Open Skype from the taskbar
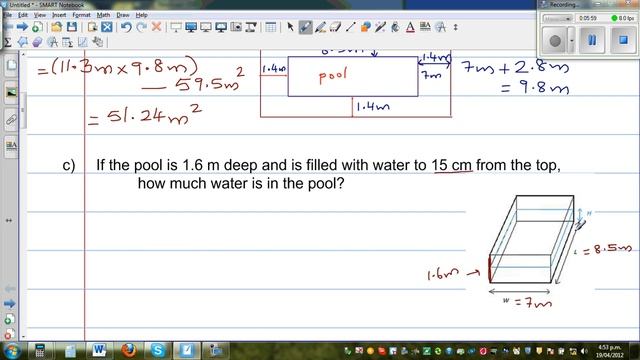The image size is (640, 360). (x=158, y=351)
